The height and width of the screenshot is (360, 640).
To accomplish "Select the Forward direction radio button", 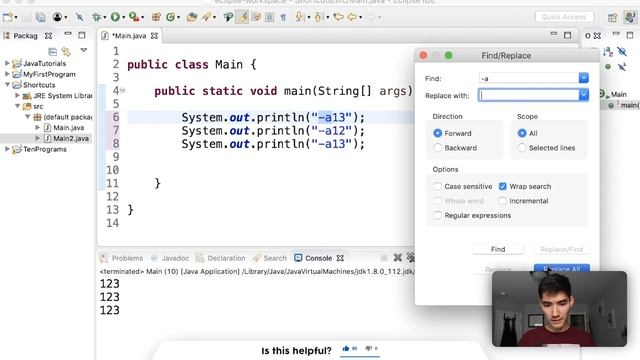I will [438, 133].
